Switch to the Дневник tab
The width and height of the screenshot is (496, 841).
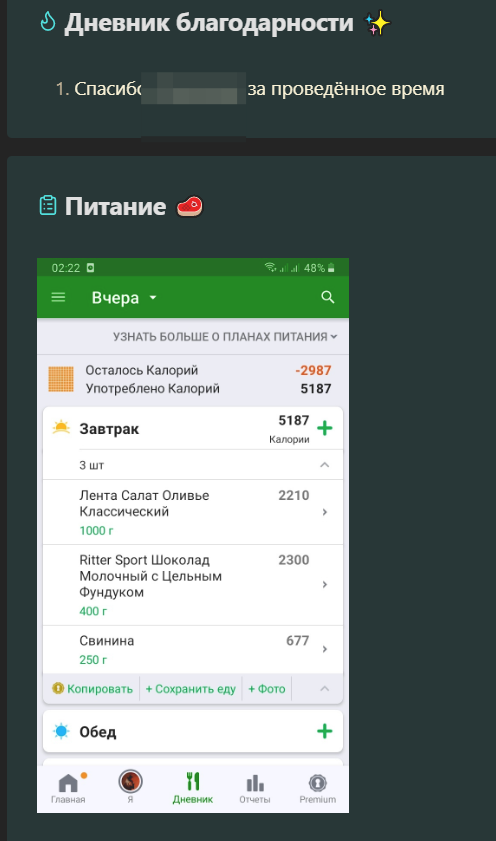(x=193, y=787)
